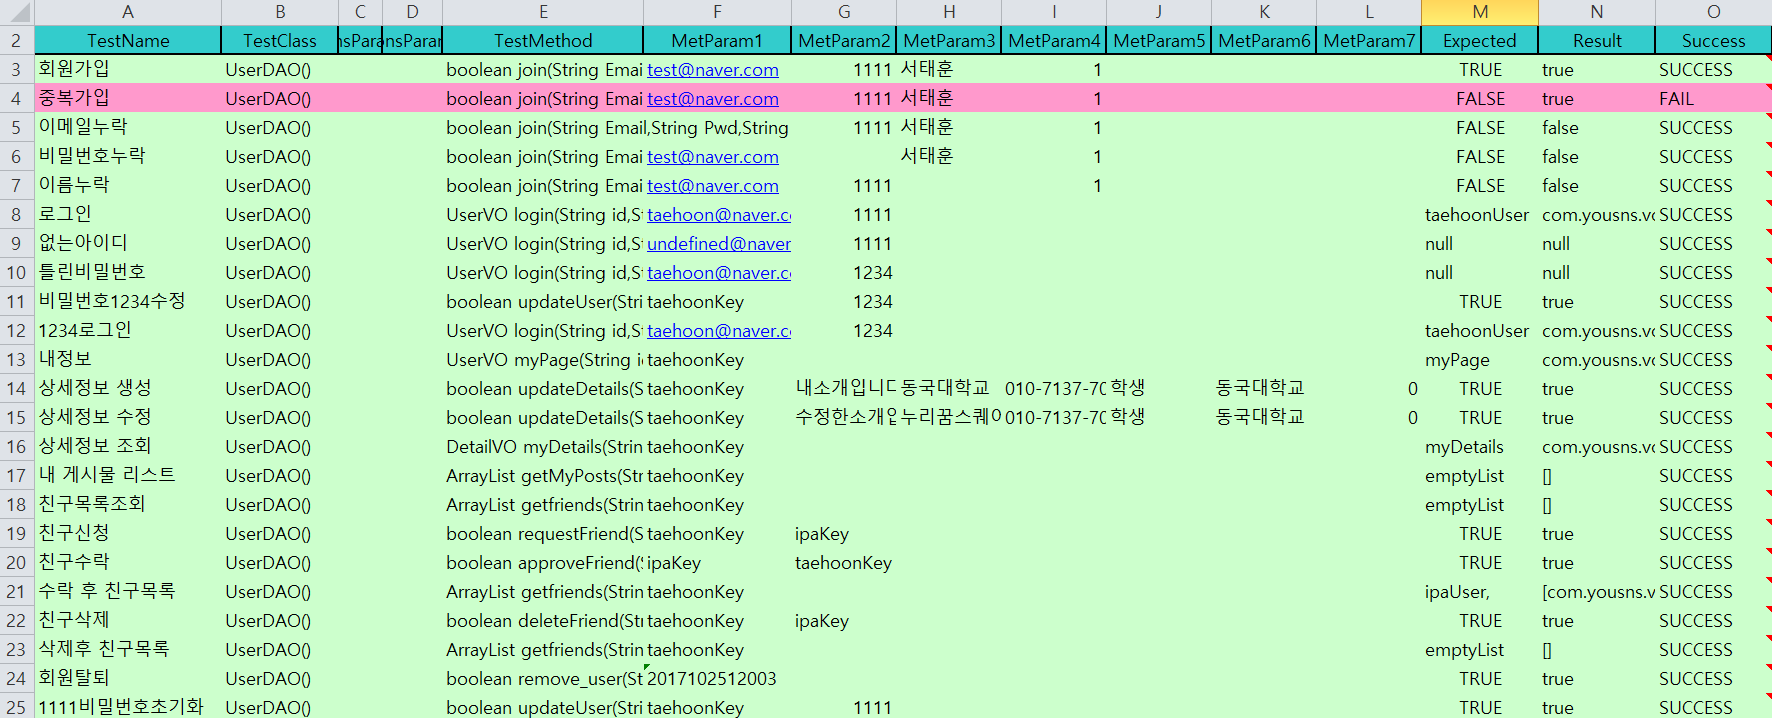The width and height of the screenshot is (1772, 718).
Task: Select the taehoonKey cell in row 20
Action: point(844,563)
